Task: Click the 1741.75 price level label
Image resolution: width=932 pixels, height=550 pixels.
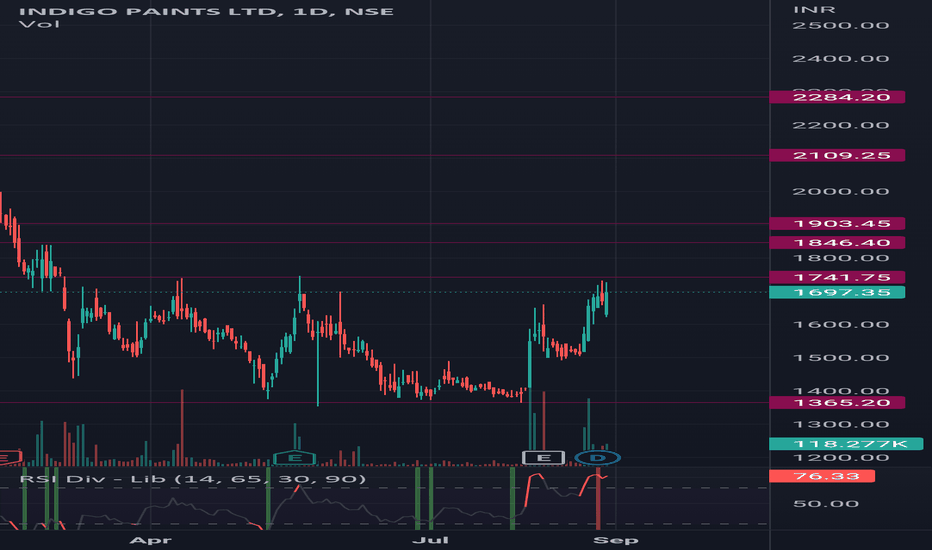Action: point(837,277)
